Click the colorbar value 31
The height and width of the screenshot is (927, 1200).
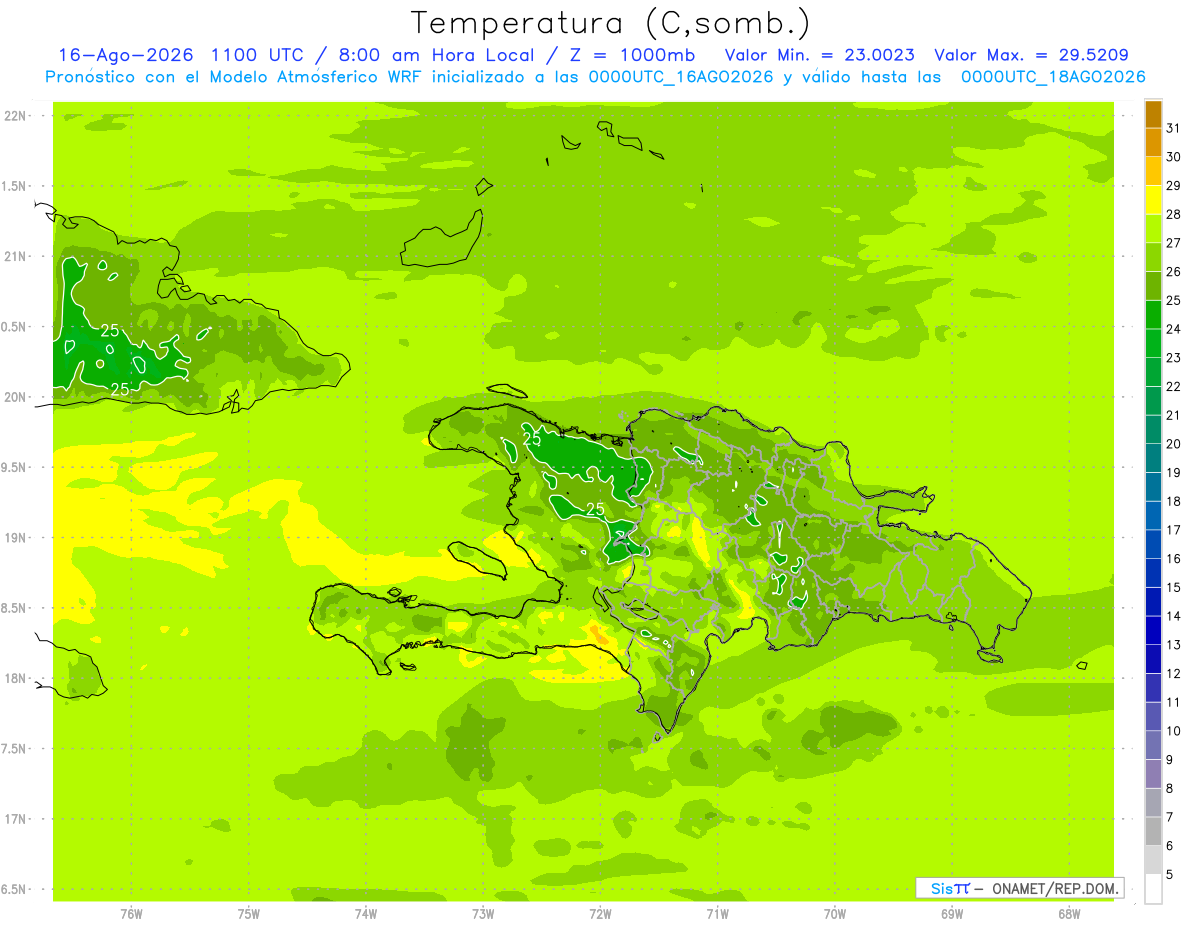click(x=1173, y=128)
